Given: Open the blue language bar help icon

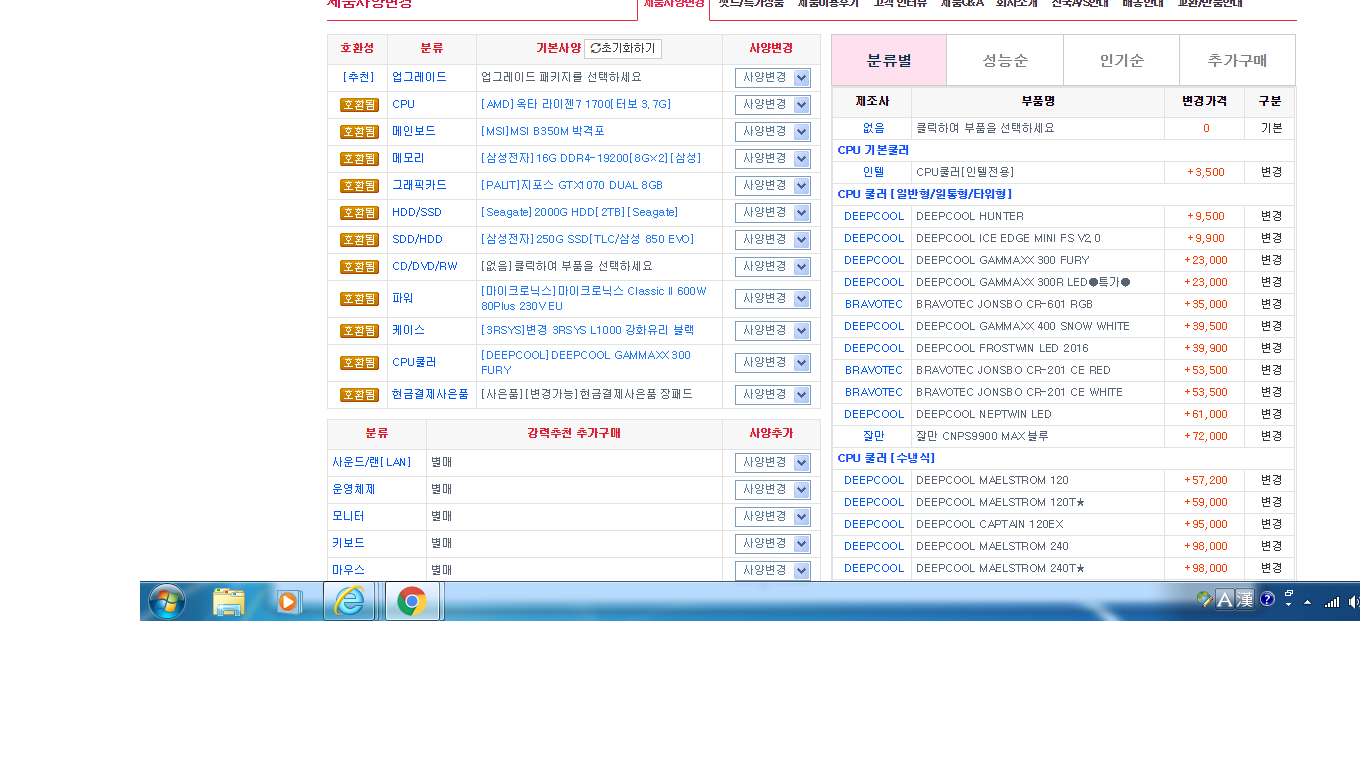Looking at the screenshot, I should coord(1267,599).
